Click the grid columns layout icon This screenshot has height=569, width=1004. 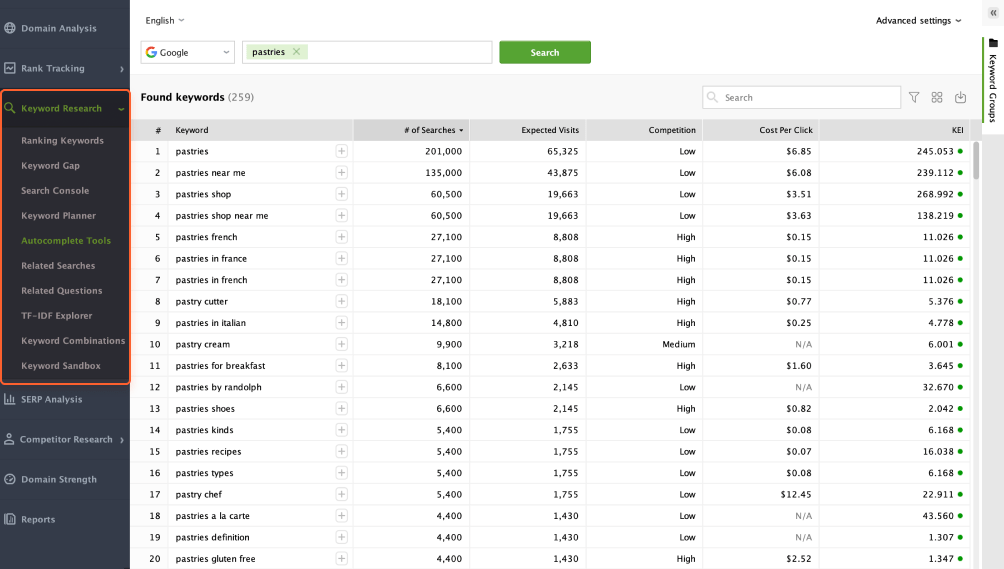937,98
